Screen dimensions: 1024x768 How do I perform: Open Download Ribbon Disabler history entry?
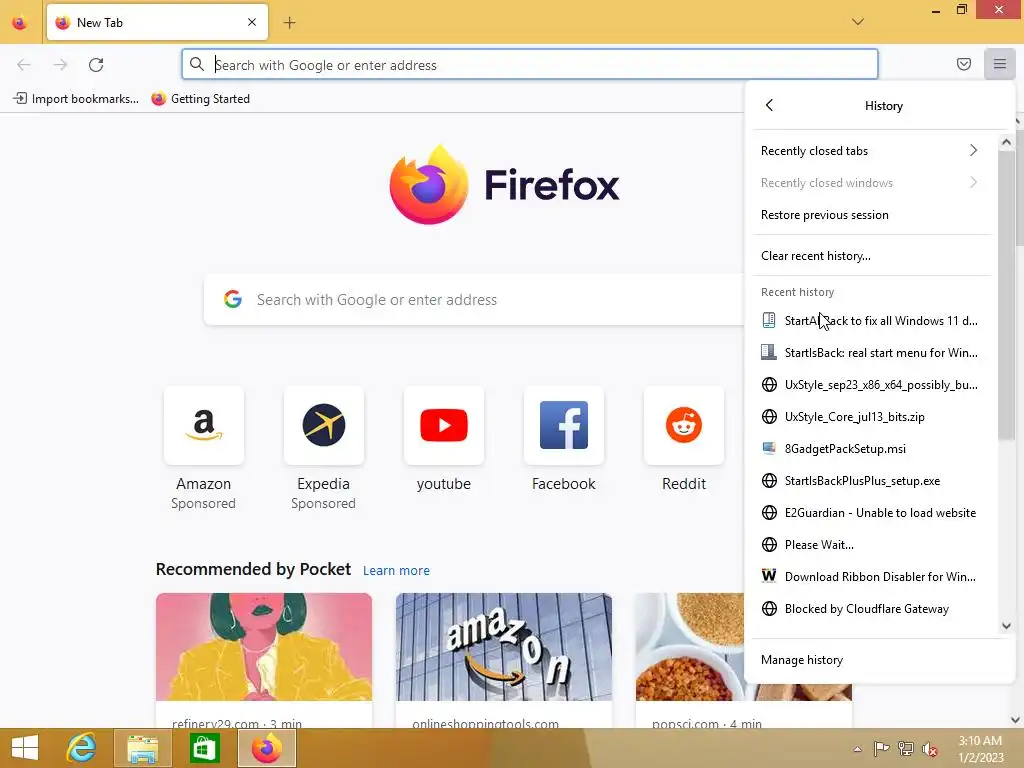point(871,577)
